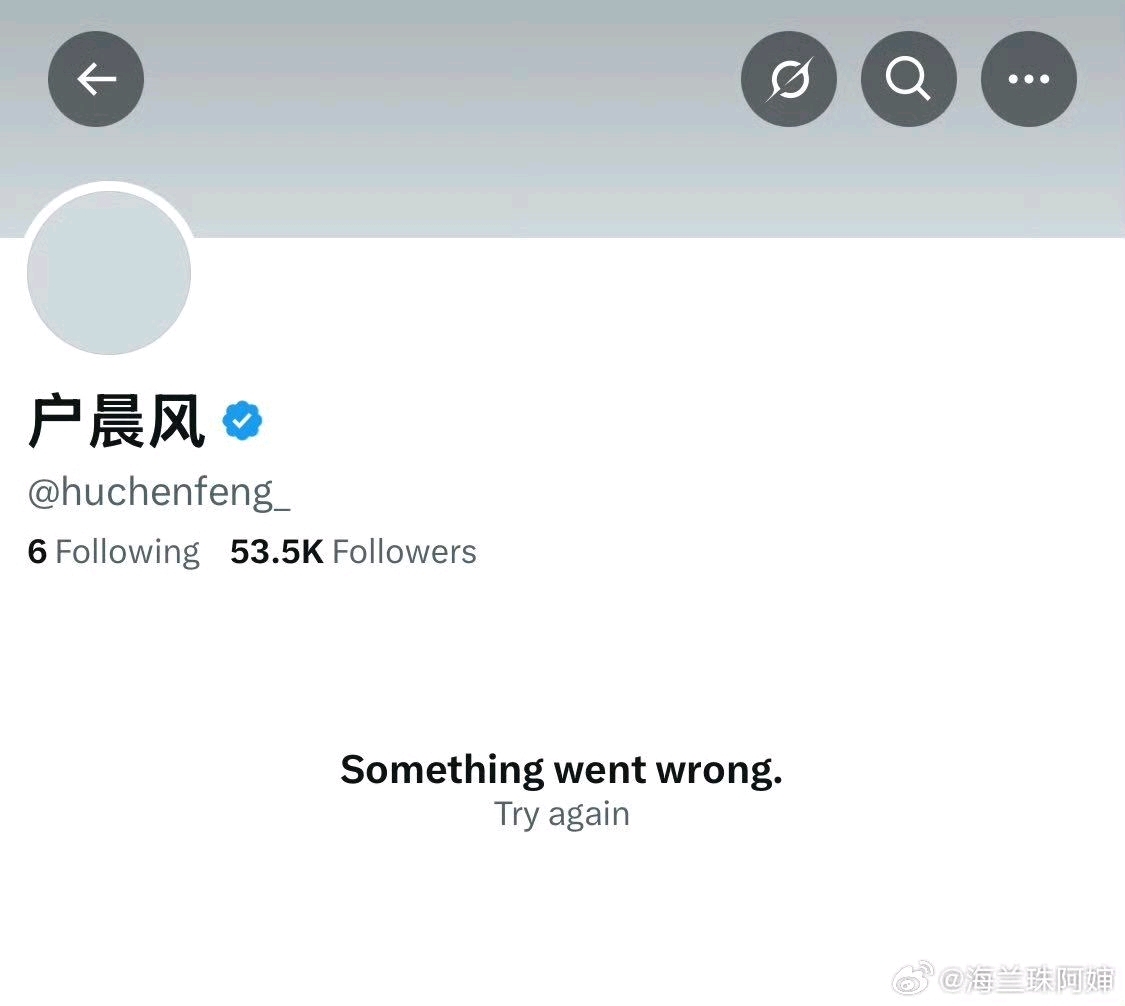Click the 53.5K follower count number
The height and width of the screenshot is (1006, 1125).
(277, 552)
